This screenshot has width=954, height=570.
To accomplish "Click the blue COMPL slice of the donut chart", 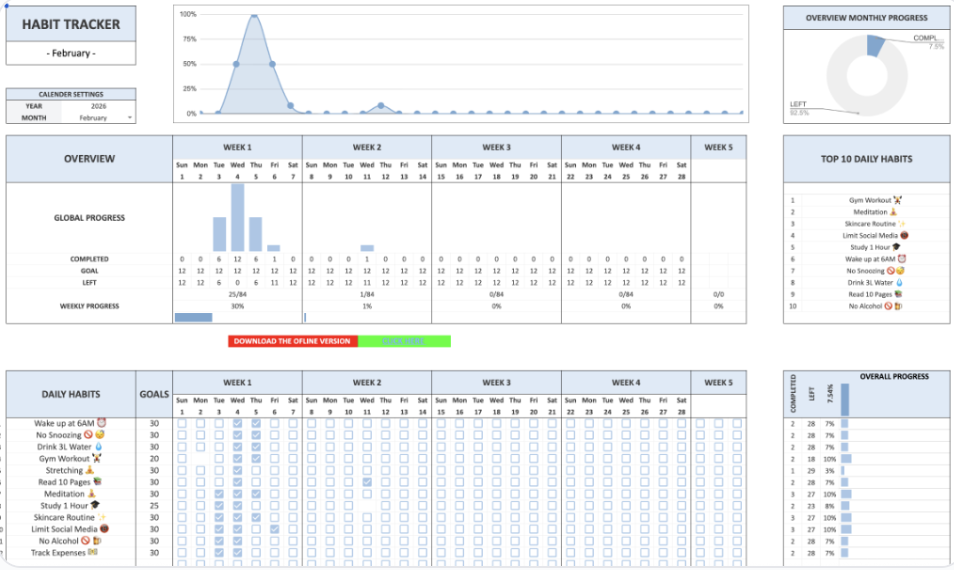I will pyautogui.click(x=876, y=46).
